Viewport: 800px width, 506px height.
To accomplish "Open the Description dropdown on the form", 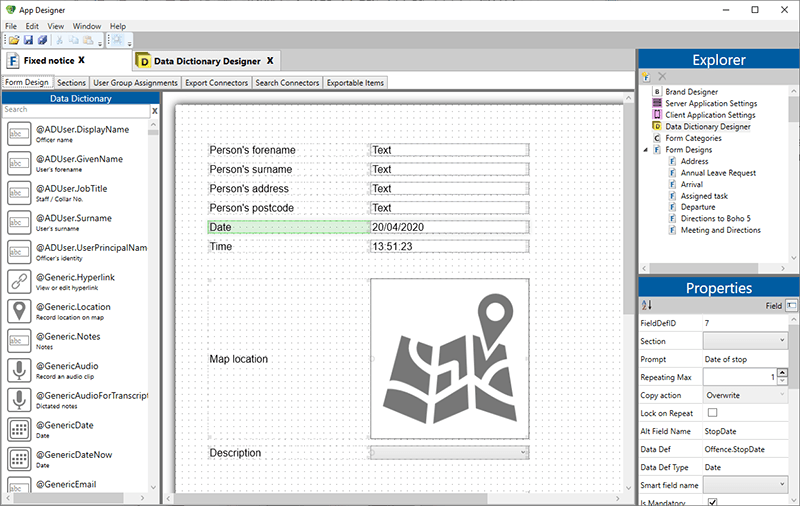I will tap(523, 453).
